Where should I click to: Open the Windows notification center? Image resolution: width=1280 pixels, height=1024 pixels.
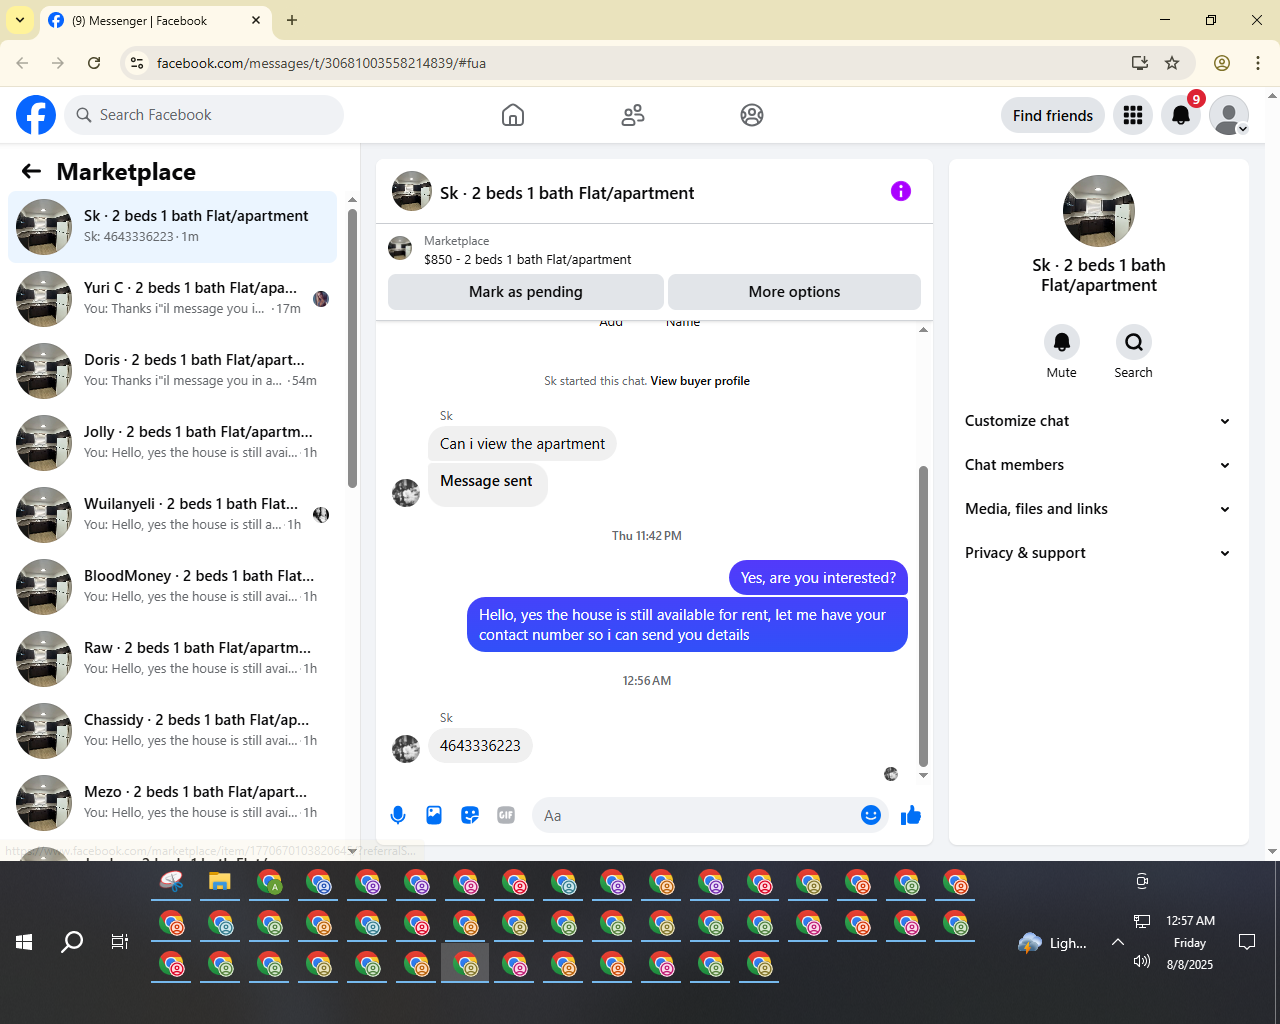click(x=1247, y=942)
